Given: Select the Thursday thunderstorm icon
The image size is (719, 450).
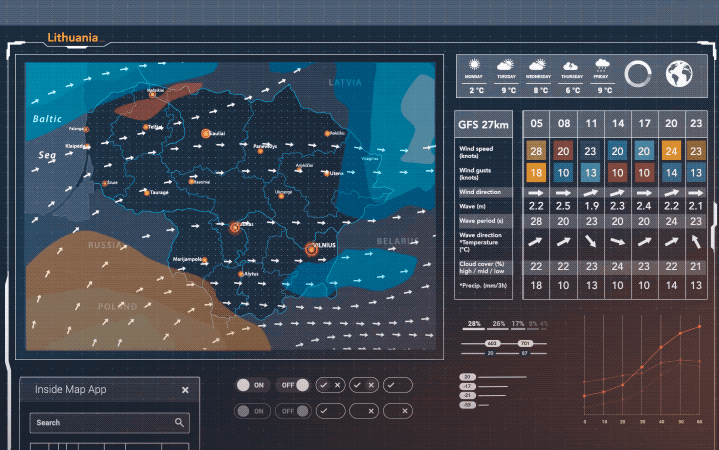Looking at the screenshot, I should point(570,66).
